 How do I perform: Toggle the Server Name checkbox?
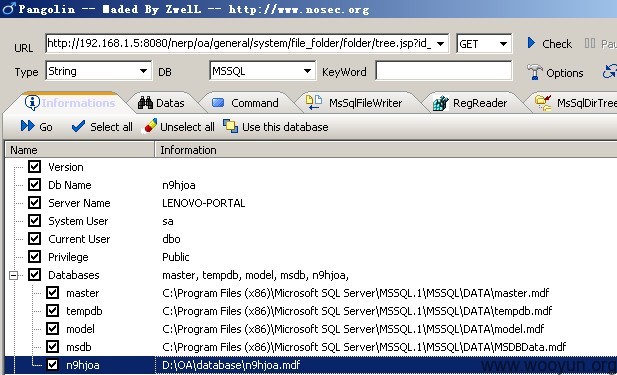click(34, 203)
